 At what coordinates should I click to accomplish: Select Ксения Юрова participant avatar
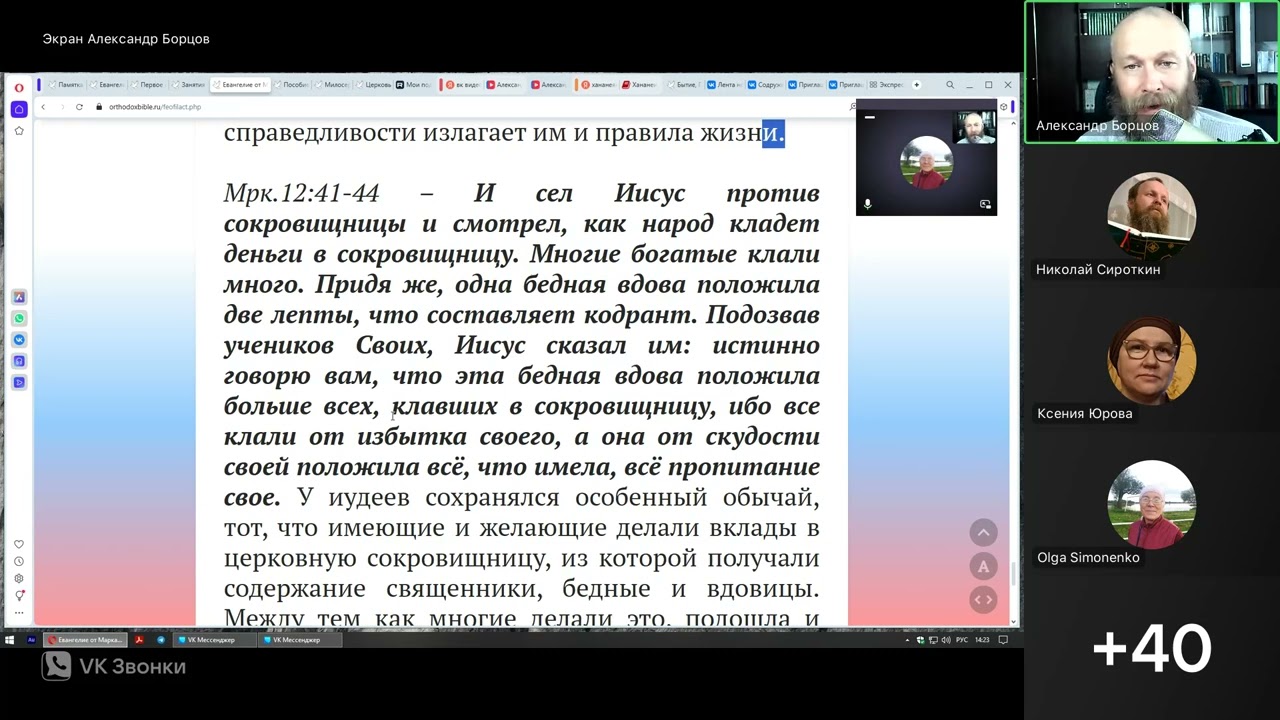click(1152, 361)
